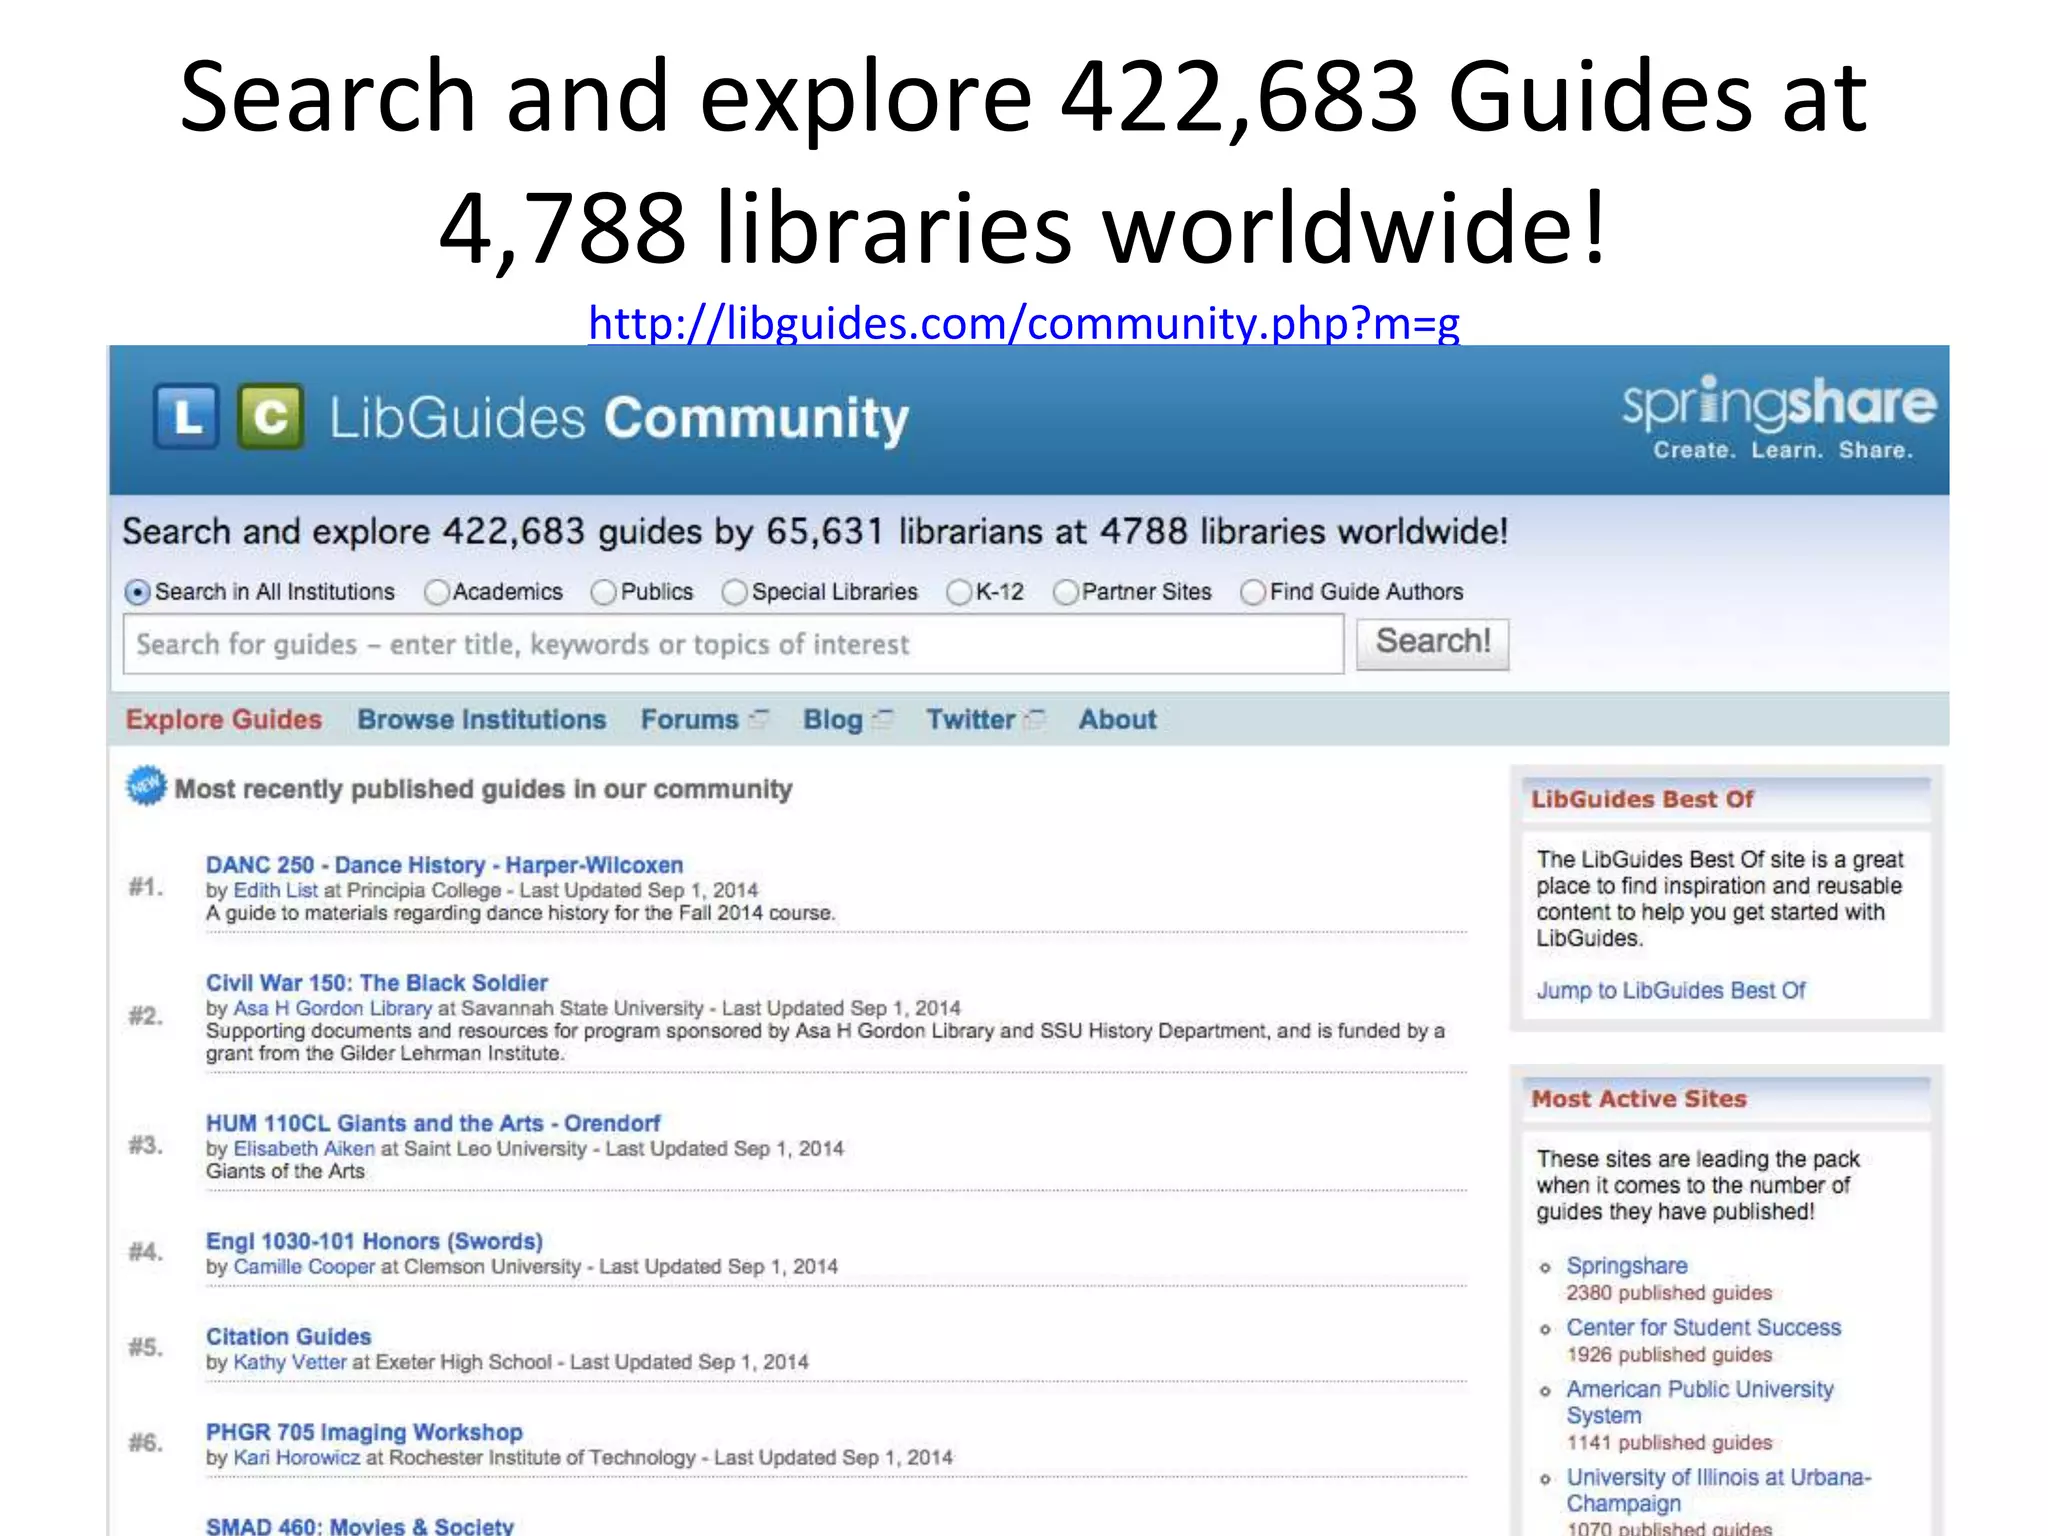Select the Publics radio option
The height and width of the screenshot is (1536, 2048).
point(603,592)
